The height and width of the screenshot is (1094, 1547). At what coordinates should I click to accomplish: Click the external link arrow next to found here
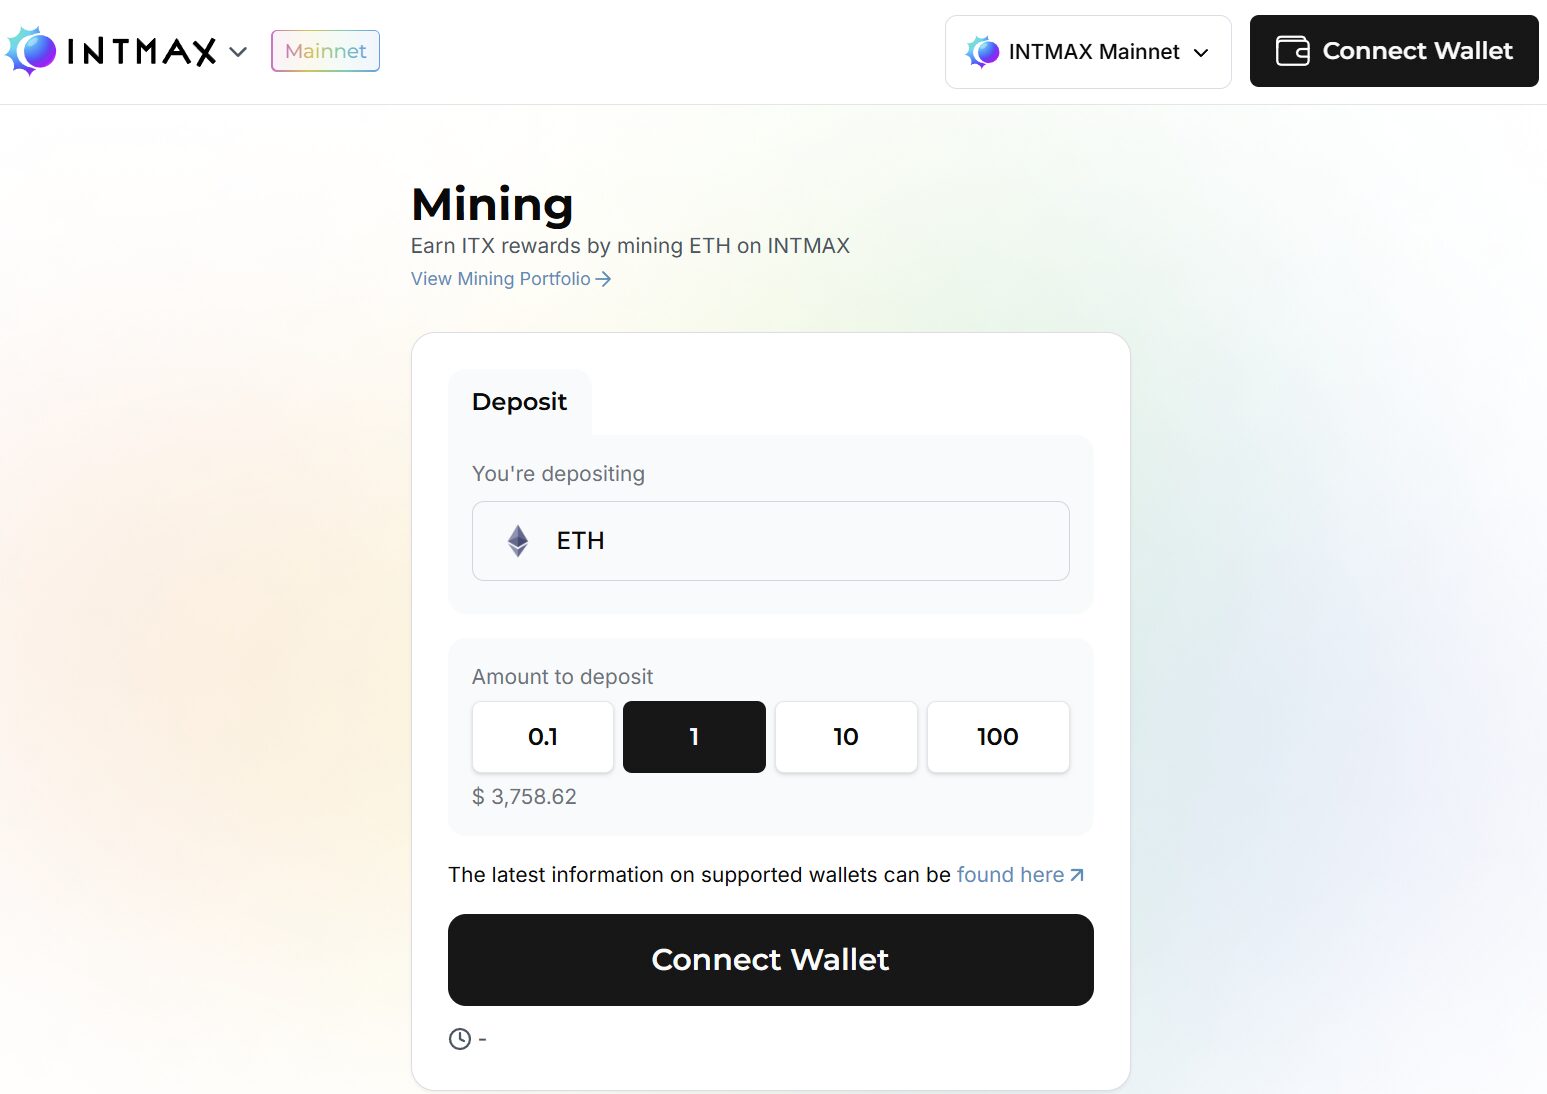pos(1077,874)
